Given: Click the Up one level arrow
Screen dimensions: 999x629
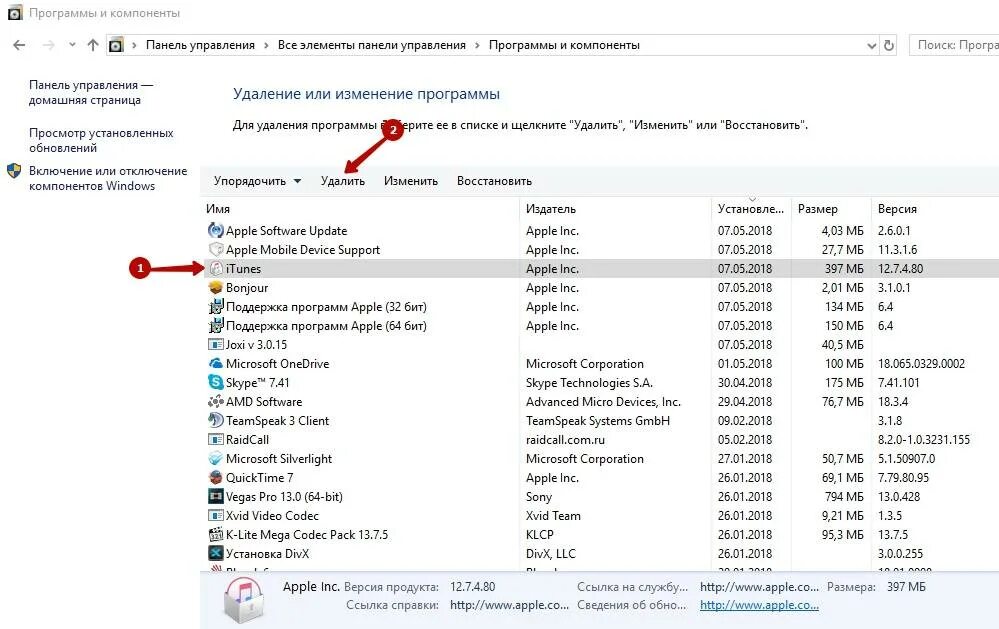Looking at the screenshot, I should click(93, 45).
